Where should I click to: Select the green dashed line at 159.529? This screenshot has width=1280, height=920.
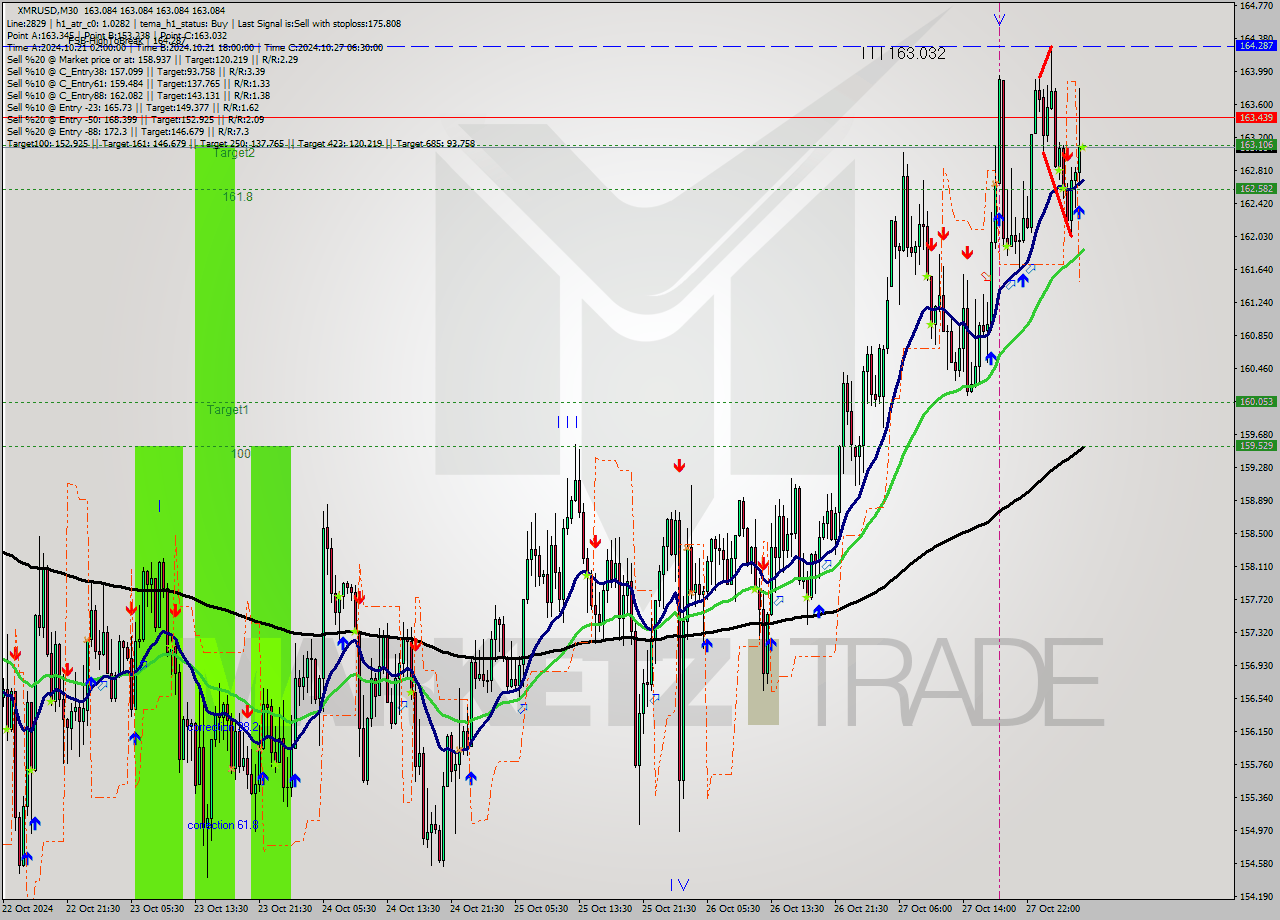(617, 446)
